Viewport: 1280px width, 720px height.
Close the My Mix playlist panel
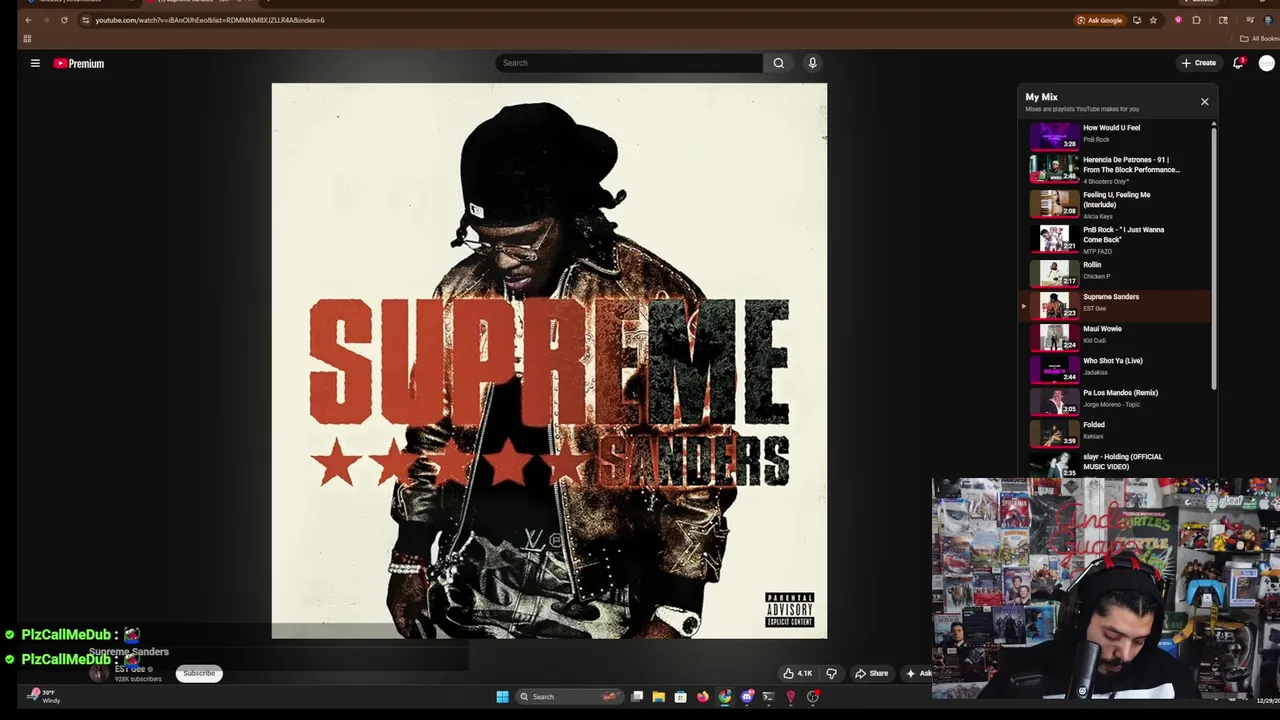click(x=1204, y=101)
